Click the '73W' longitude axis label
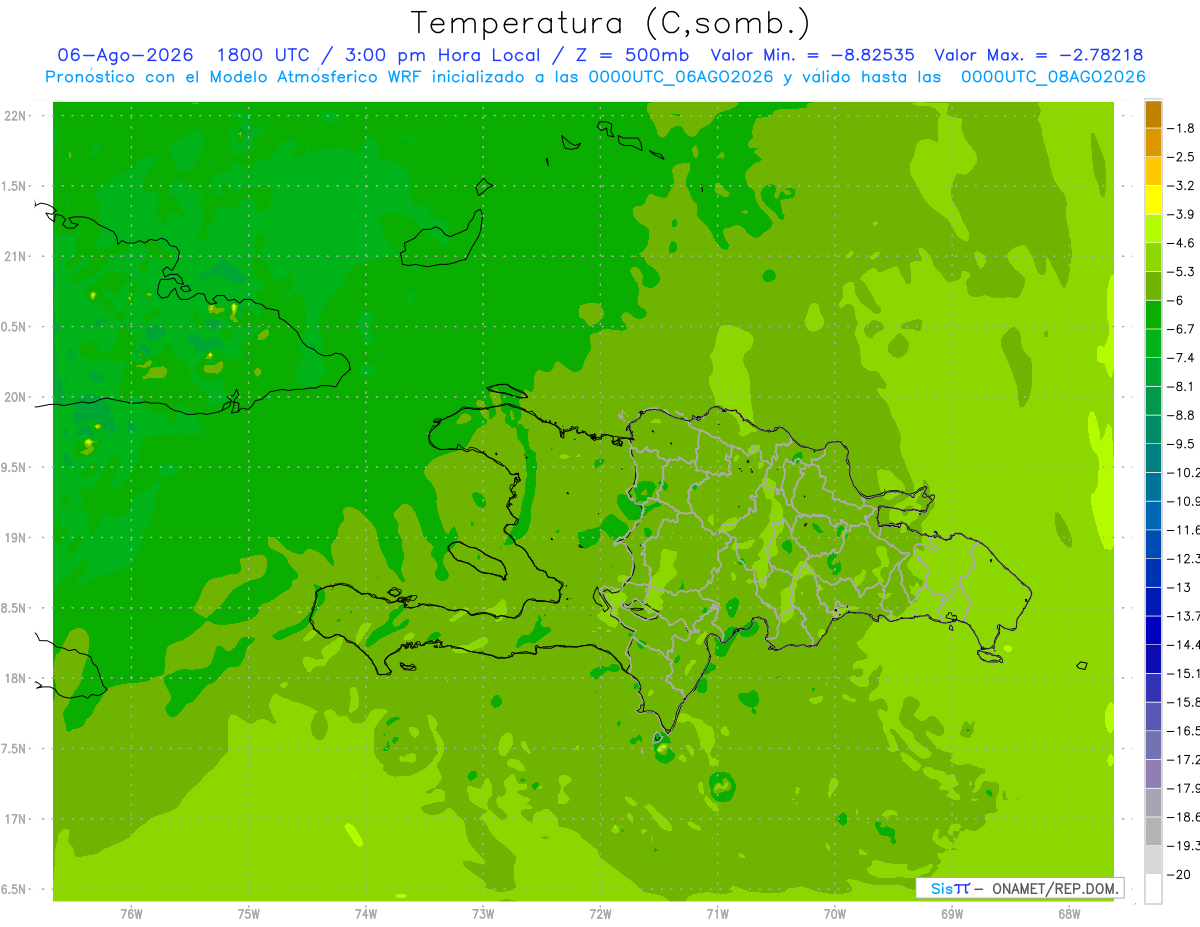Screen dimensions: 1200x927 click(483, 914)
